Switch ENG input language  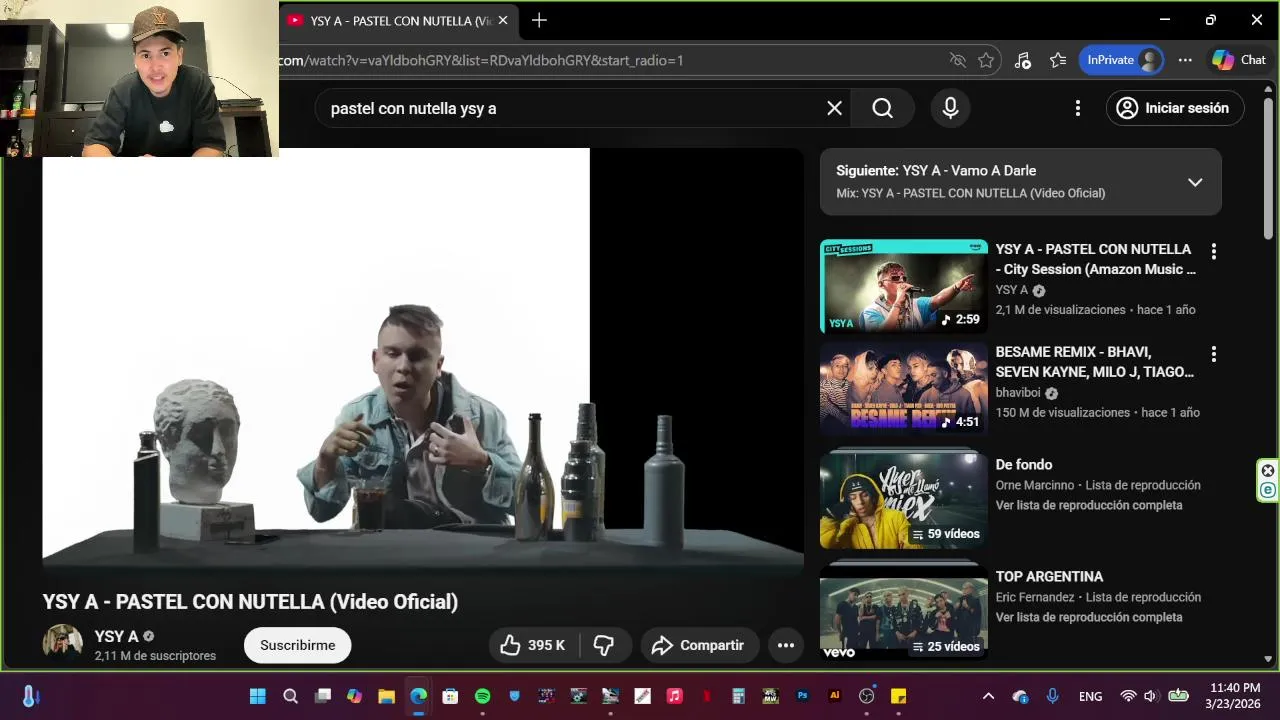click(1090, 696)
